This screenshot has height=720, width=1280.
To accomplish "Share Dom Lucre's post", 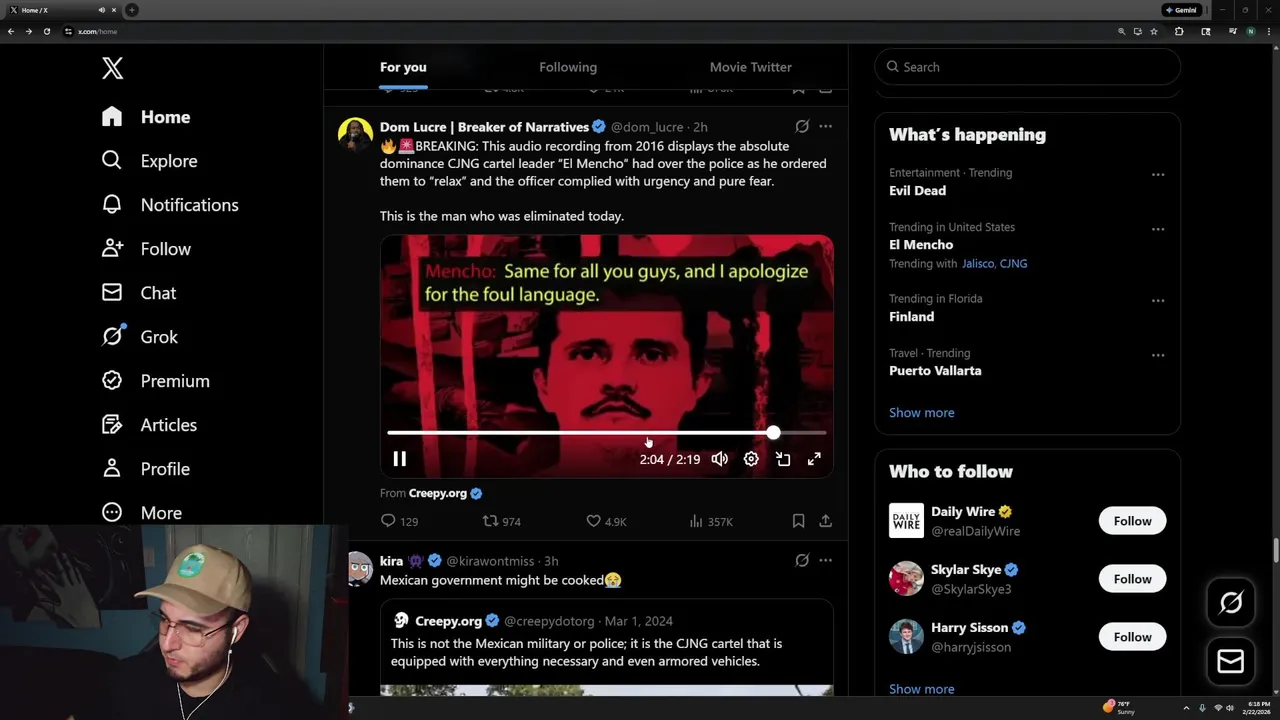I will pos(825,521).
